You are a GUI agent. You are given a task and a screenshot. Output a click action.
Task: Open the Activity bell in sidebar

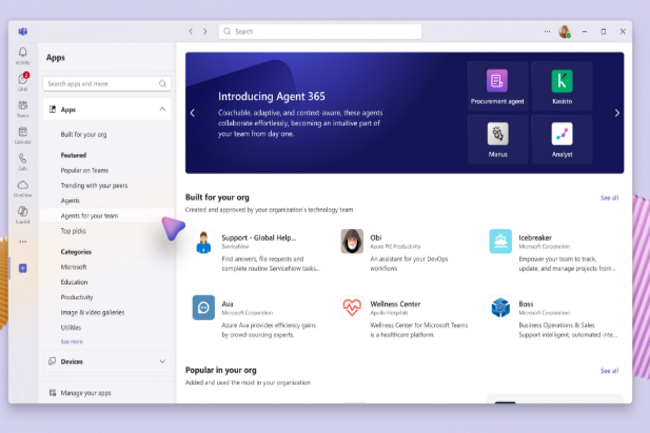(22, 53)
